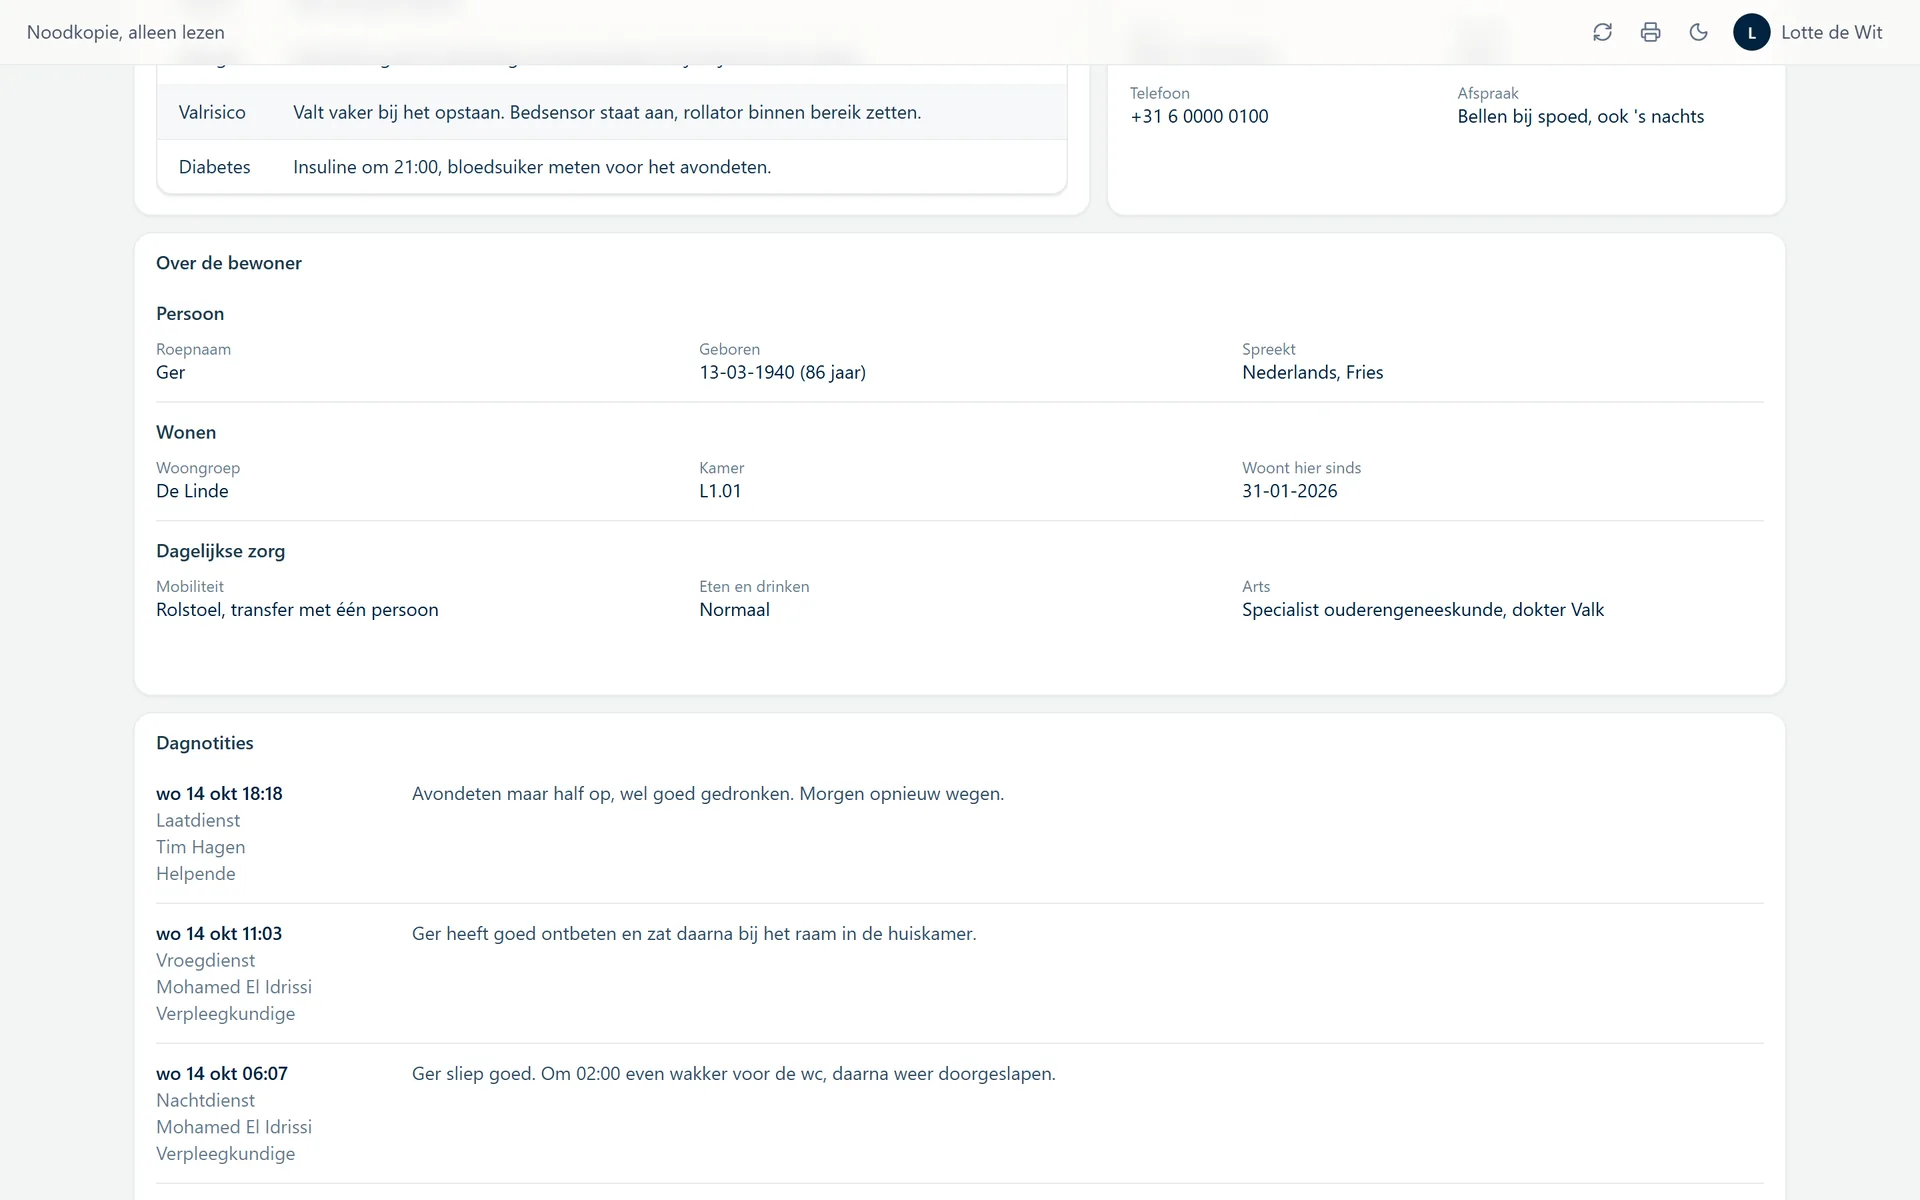Select the Kamer value L1.01

pyautogui.click(x=720, y=491)
